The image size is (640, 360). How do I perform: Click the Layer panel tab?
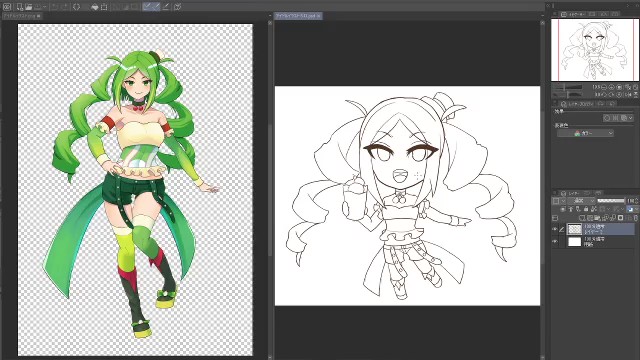570,193
